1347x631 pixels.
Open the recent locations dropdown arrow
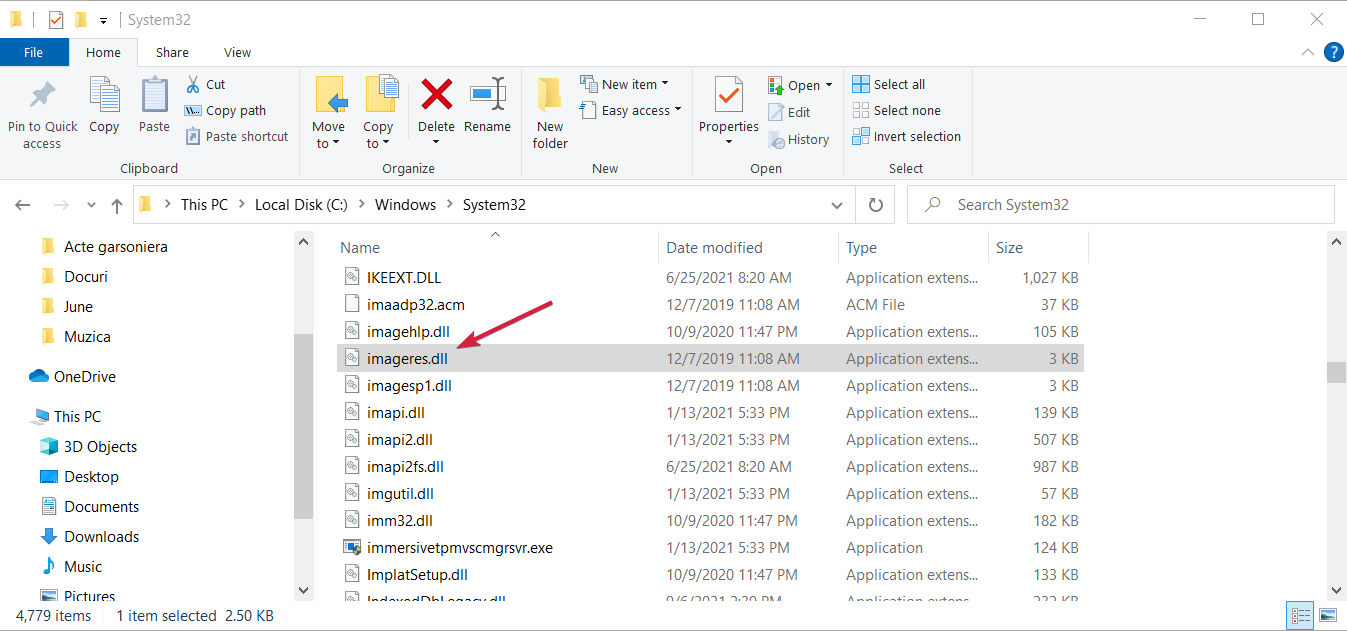point(91,205)
